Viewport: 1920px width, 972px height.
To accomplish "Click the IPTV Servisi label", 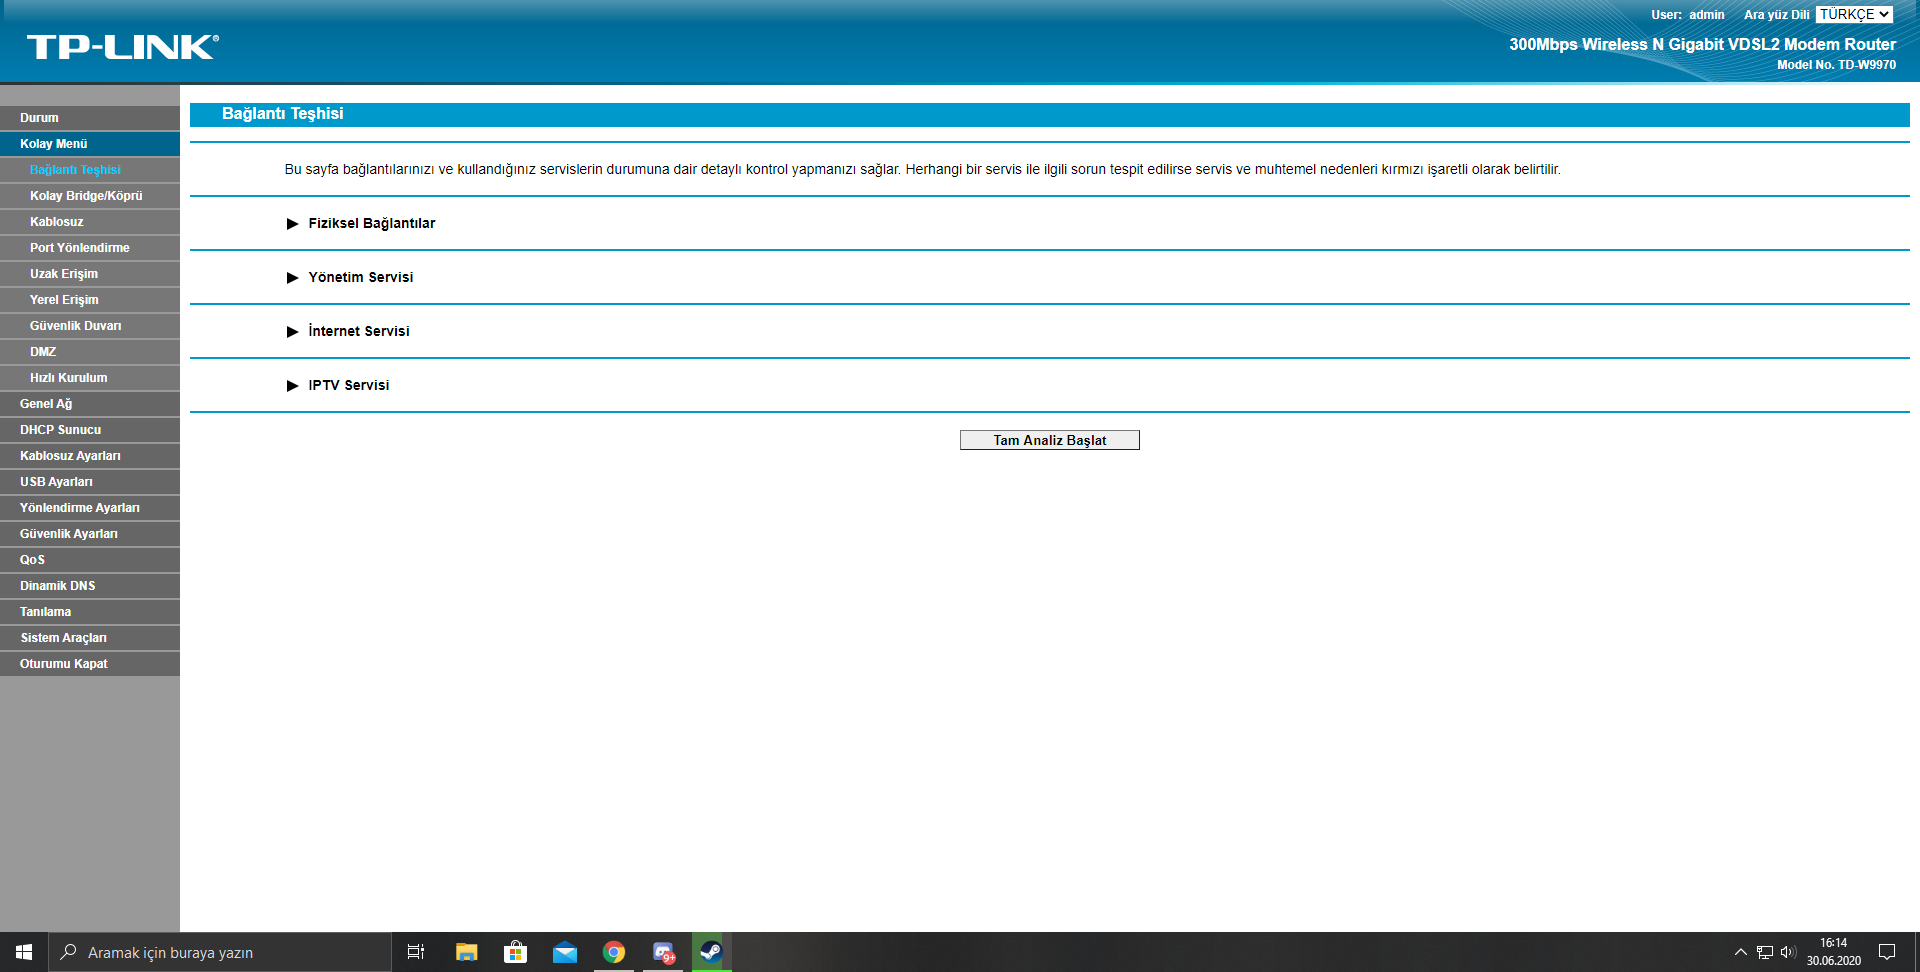I will pos(349,386).
